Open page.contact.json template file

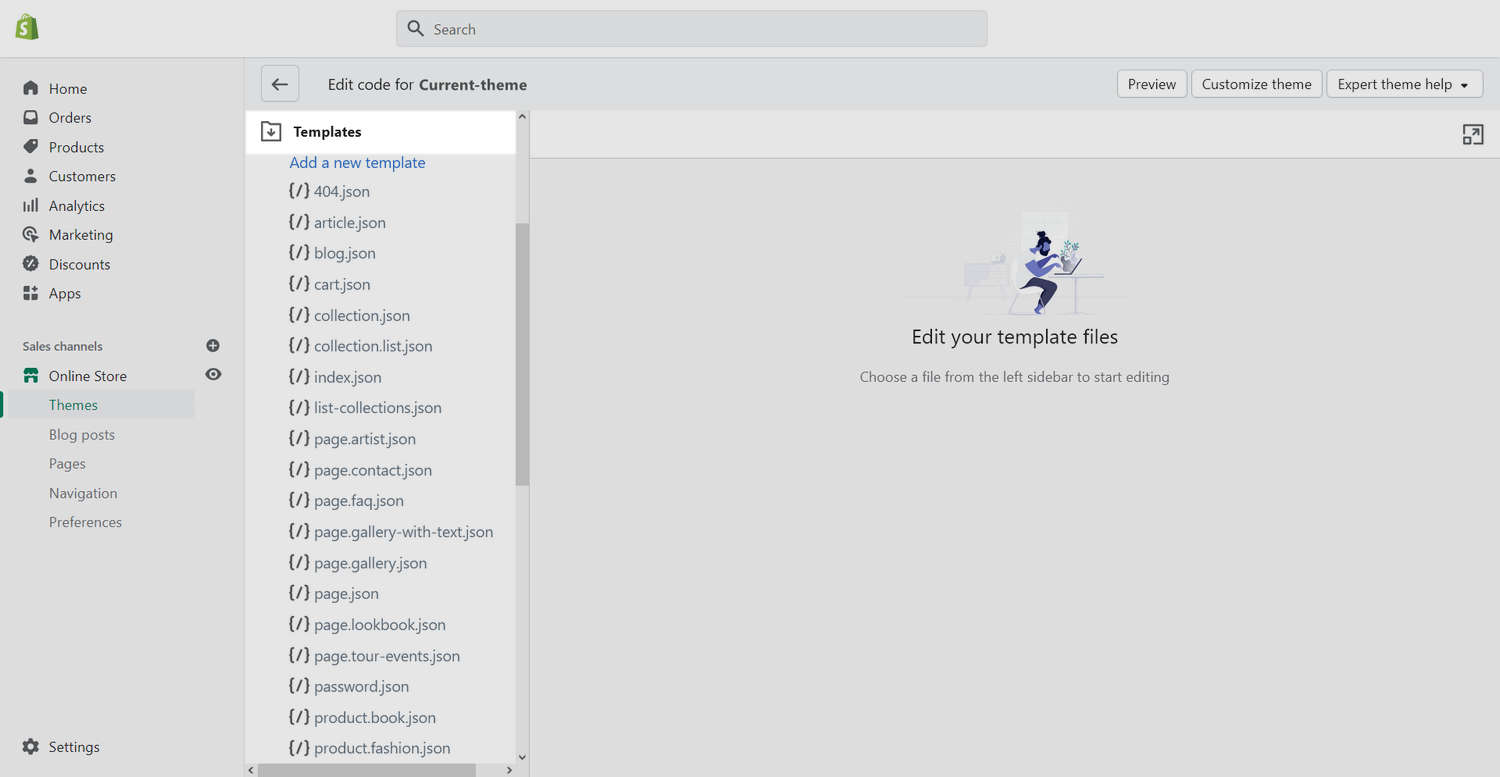point(373,470)
